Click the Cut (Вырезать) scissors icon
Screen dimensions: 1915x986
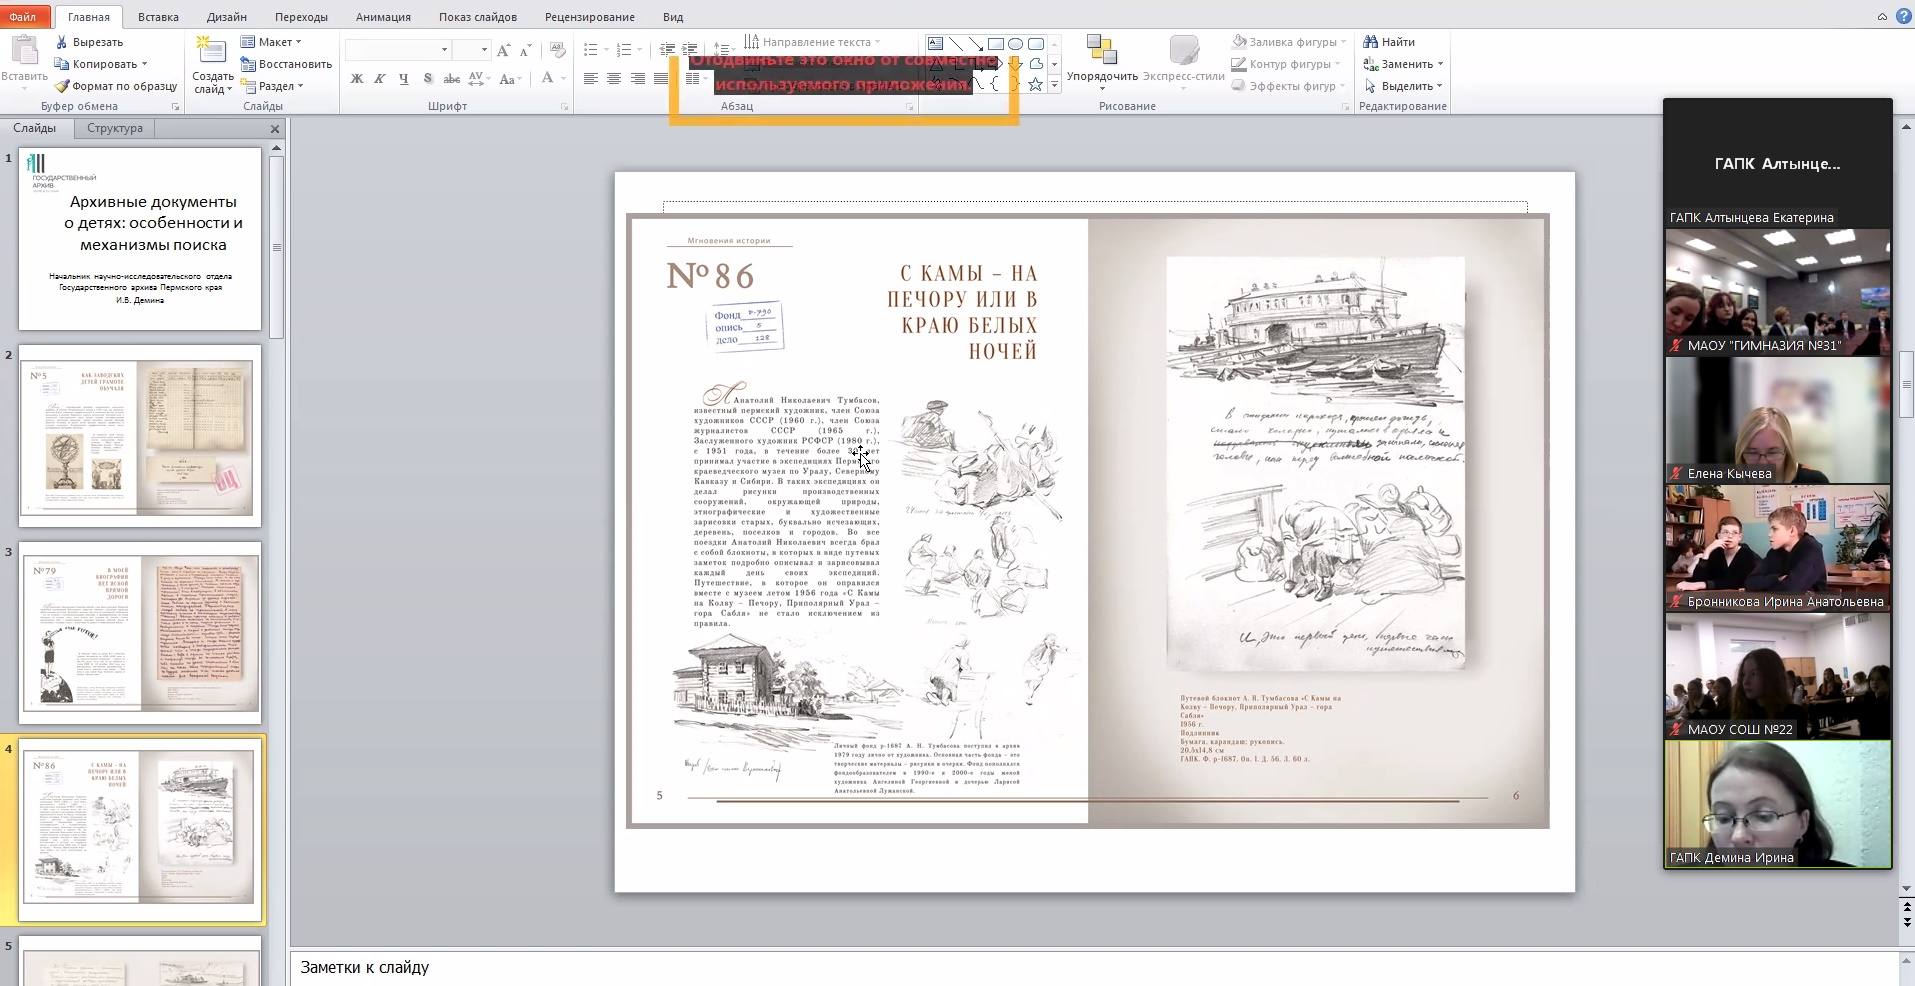pyautogui.click(x=62, y=42)
